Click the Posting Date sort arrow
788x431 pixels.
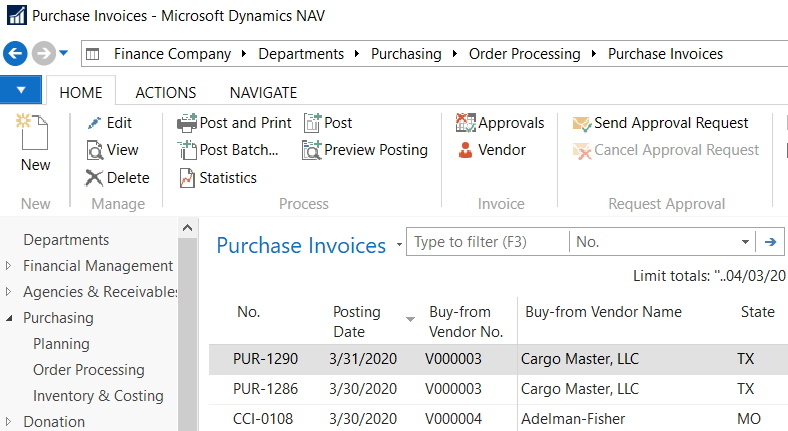pyautogui.click(x=410, y=319)
